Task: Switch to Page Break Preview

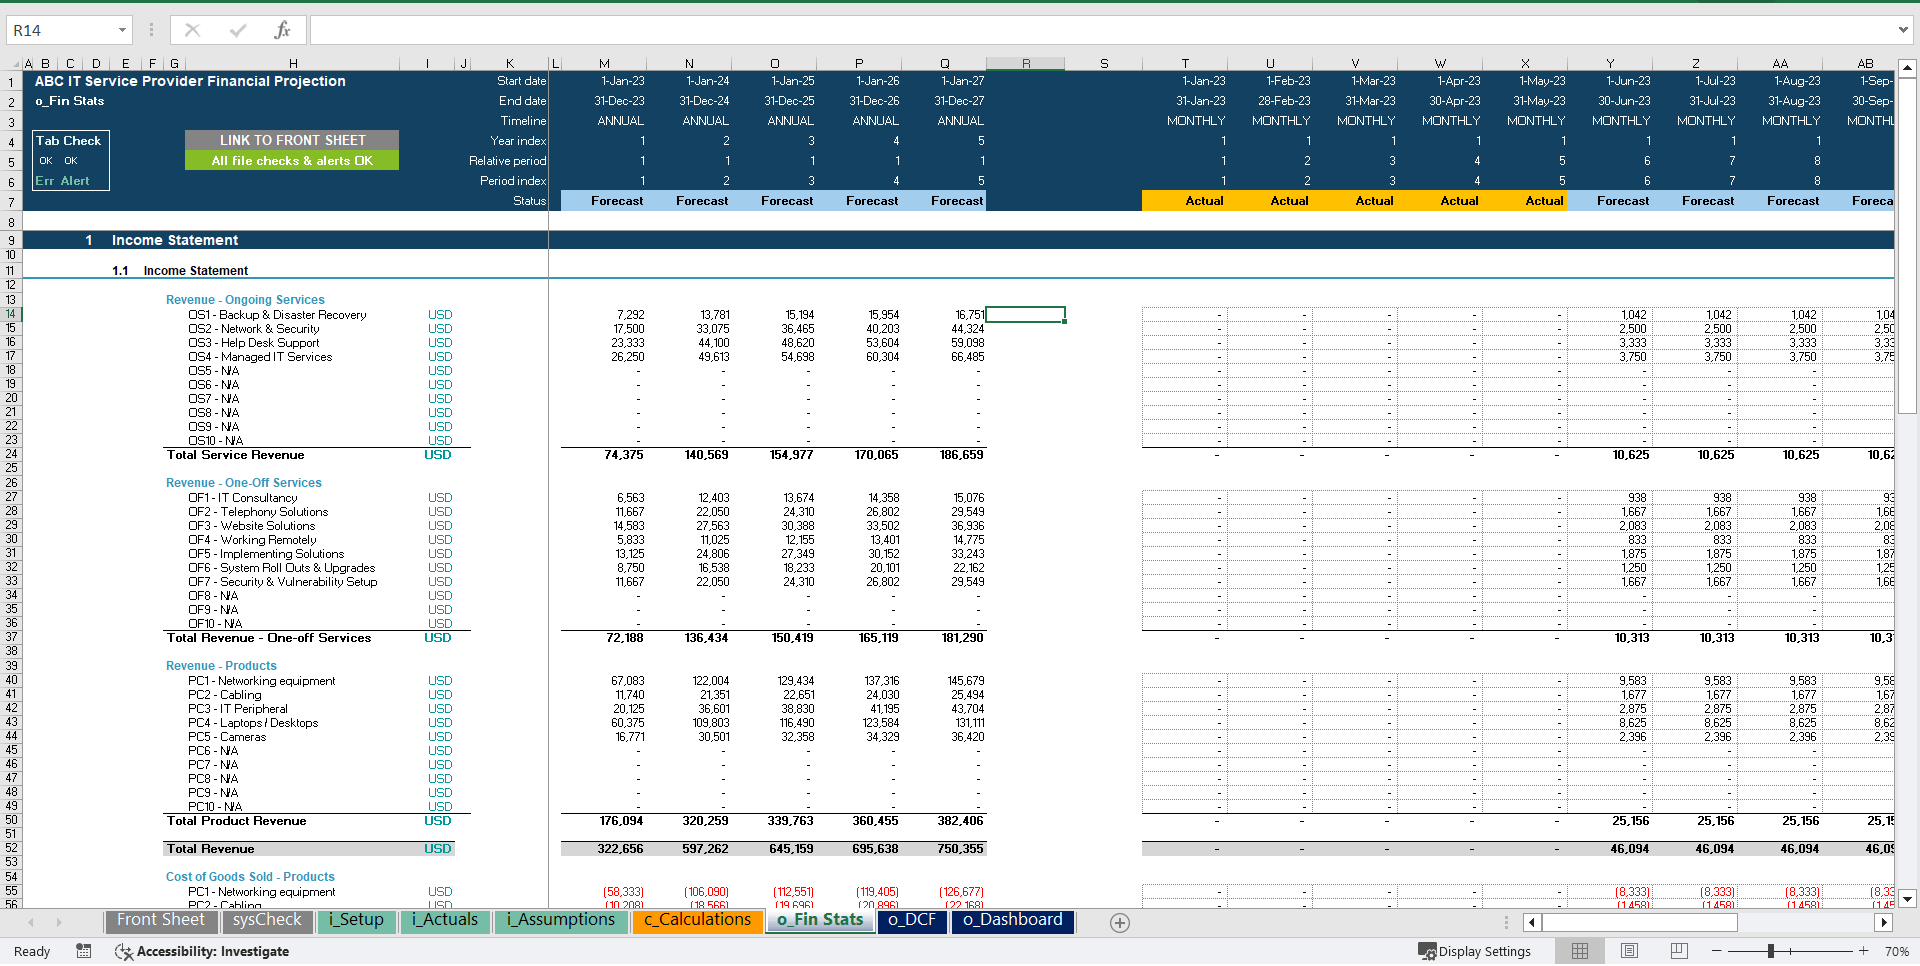Action: tap(1679, 951)
